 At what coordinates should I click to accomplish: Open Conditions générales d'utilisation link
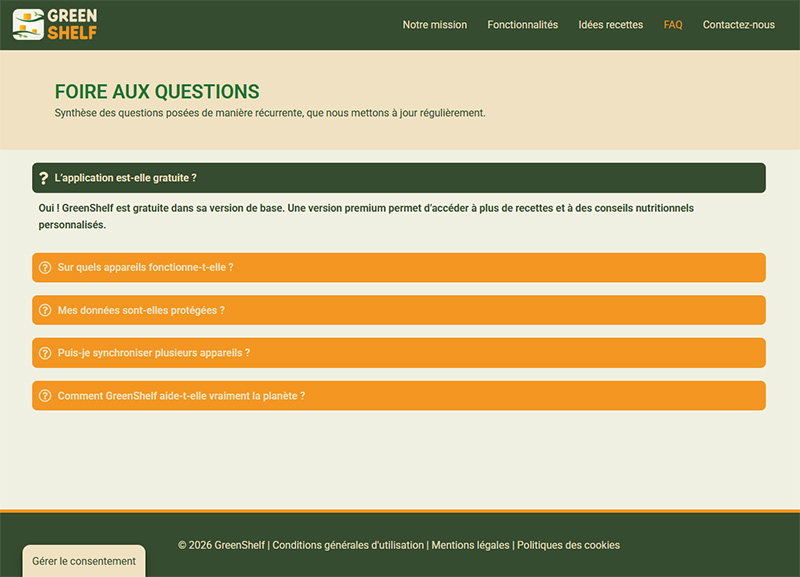348,545
